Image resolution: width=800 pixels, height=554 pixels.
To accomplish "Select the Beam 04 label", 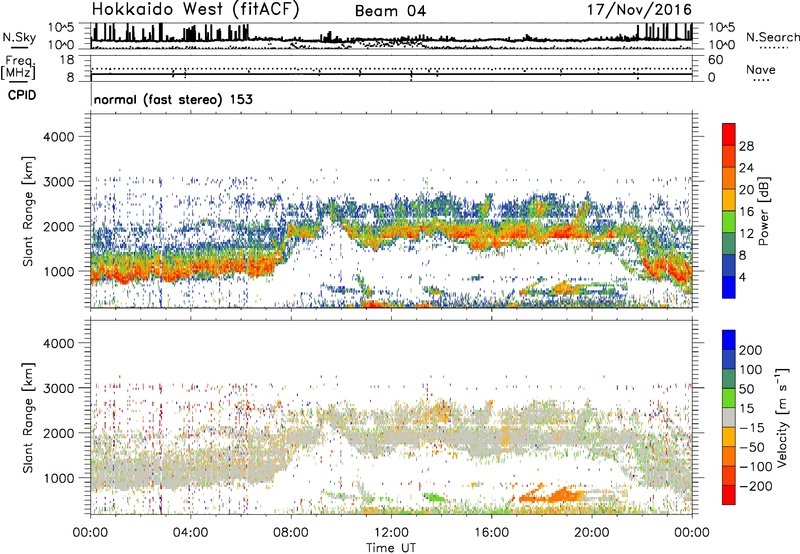I will tap(390, 11).
